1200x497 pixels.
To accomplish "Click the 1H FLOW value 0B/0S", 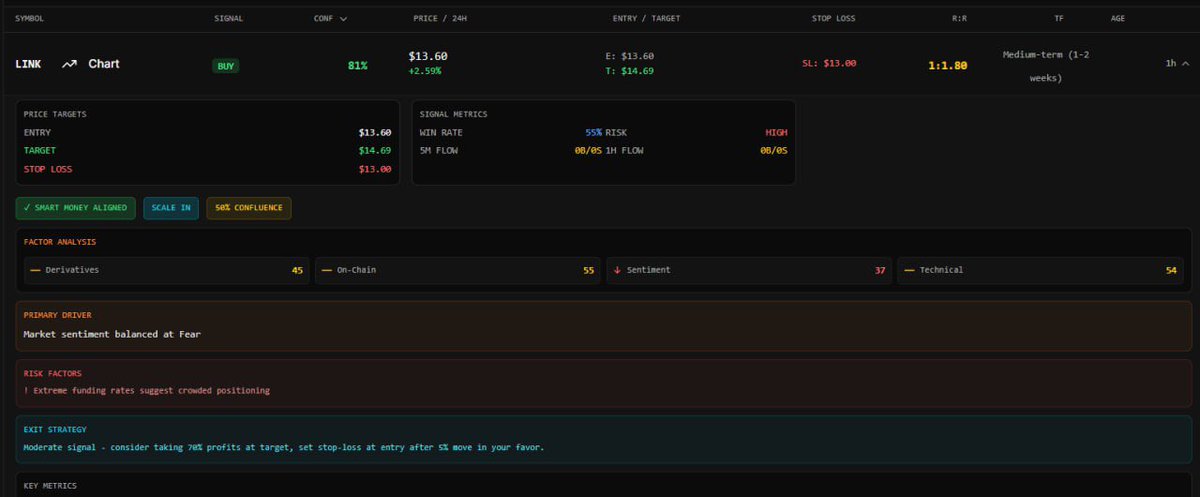I will [x=773, y=151].
